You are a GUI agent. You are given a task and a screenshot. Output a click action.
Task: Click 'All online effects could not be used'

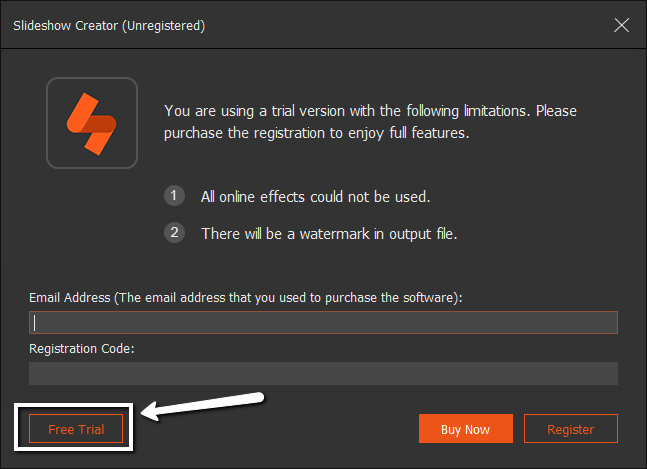[x=315, y=196]
